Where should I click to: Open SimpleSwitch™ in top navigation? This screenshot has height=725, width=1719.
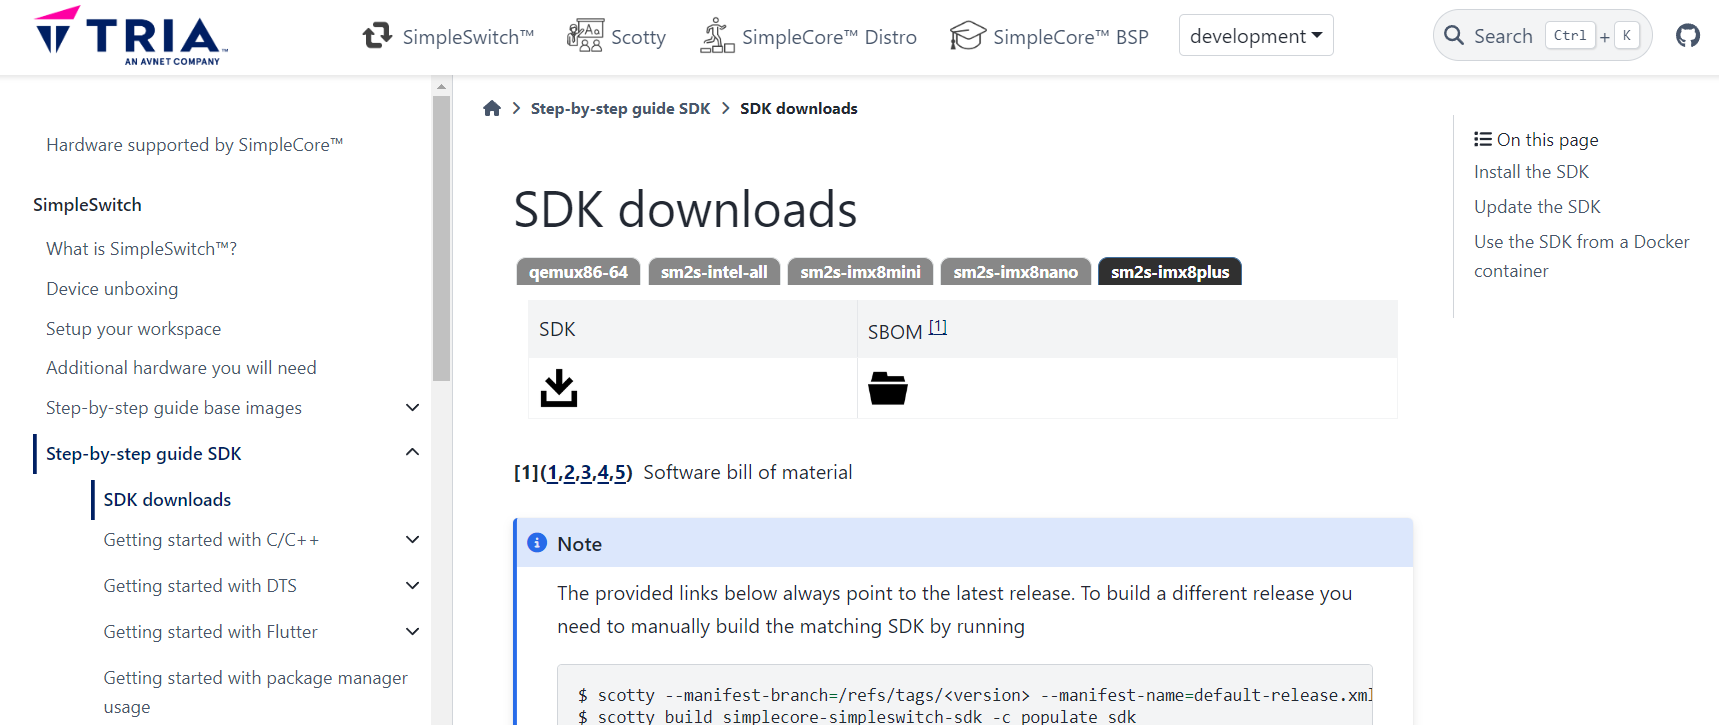pos(468,37)
